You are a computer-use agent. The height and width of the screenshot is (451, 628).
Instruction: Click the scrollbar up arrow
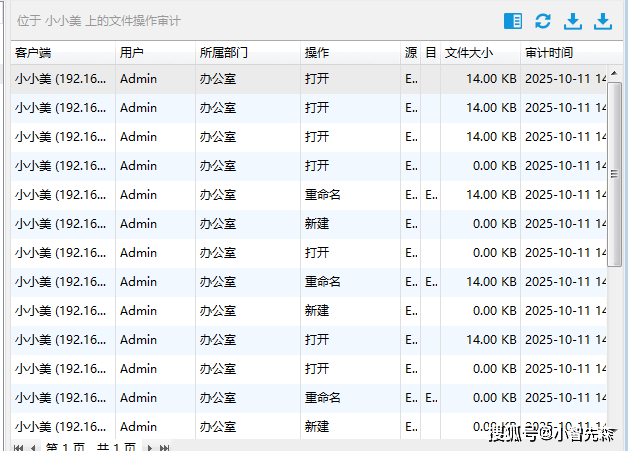[614, 73]
